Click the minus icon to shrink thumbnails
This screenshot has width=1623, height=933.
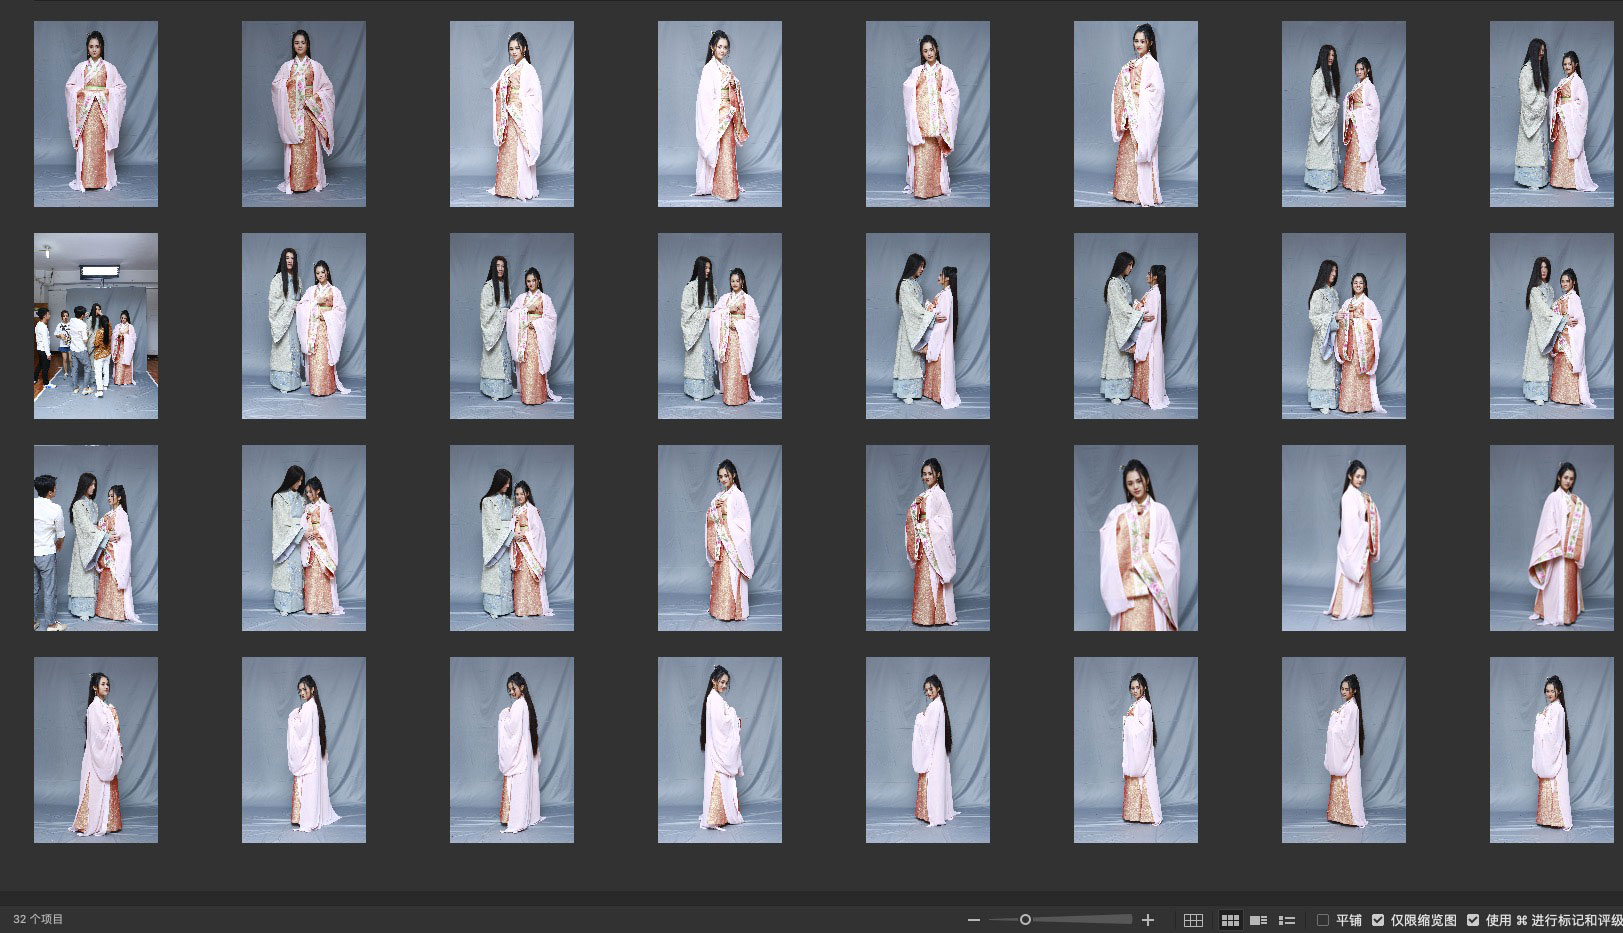pos(974,920)
